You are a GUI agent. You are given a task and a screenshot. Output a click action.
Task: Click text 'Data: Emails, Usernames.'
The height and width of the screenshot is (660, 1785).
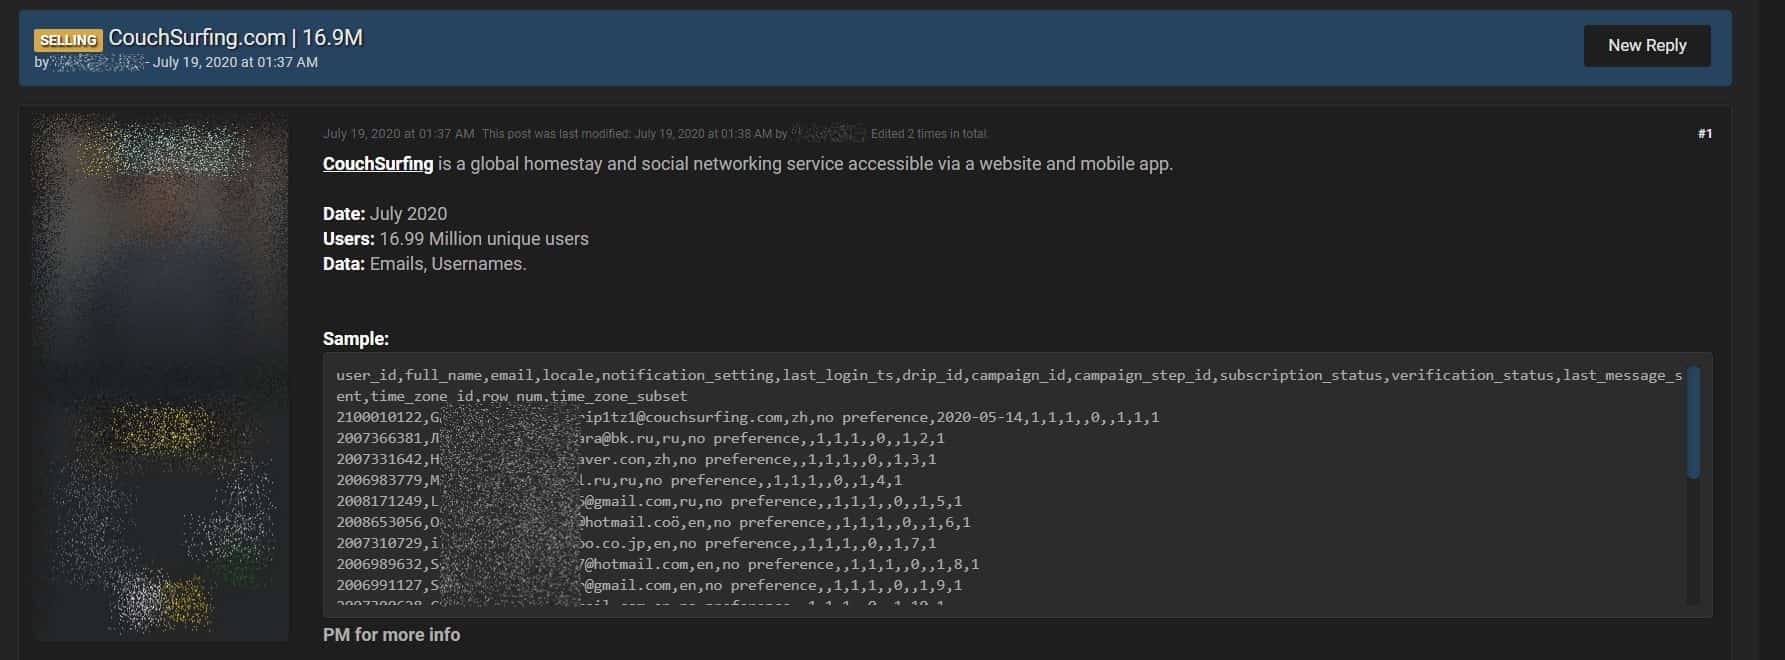(425, 264)
